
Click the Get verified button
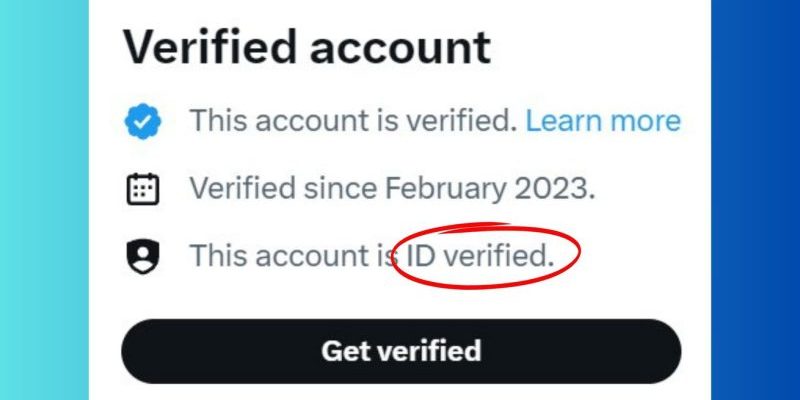coord(401,351)
